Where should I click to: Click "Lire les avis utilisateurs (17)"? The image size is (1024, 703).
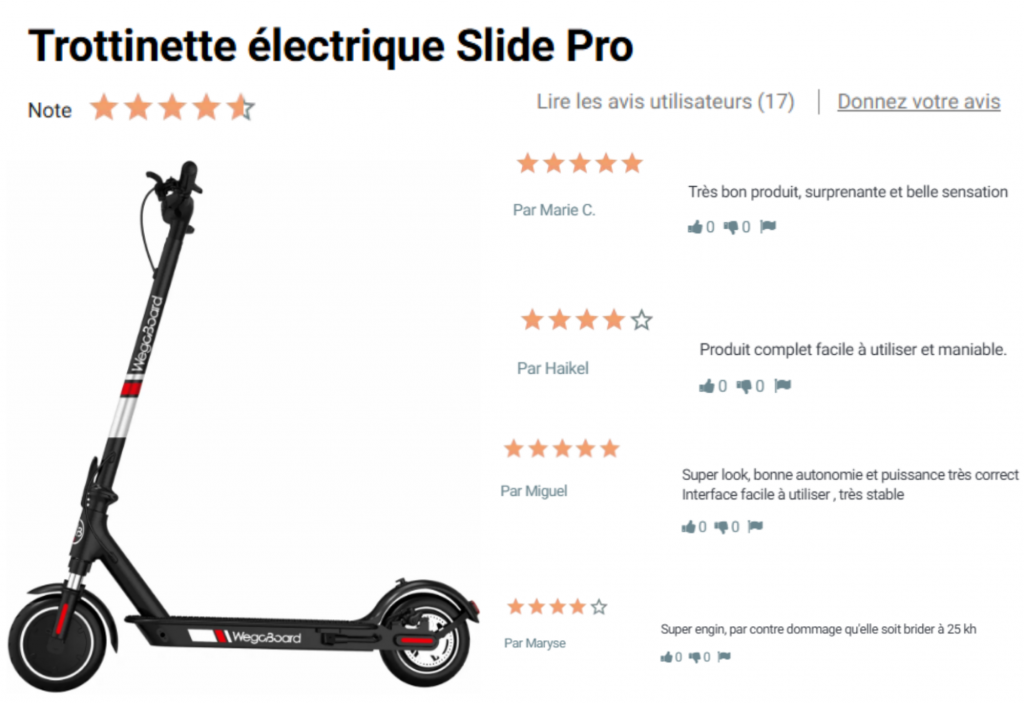(x=665, y=102)
